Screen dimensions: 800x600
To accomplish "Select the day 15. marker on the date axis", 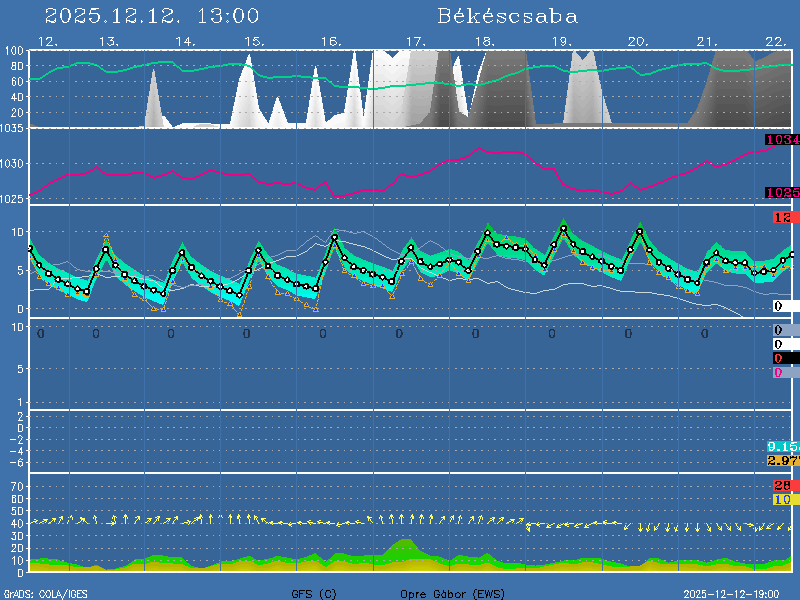I will tap(254, 41).
